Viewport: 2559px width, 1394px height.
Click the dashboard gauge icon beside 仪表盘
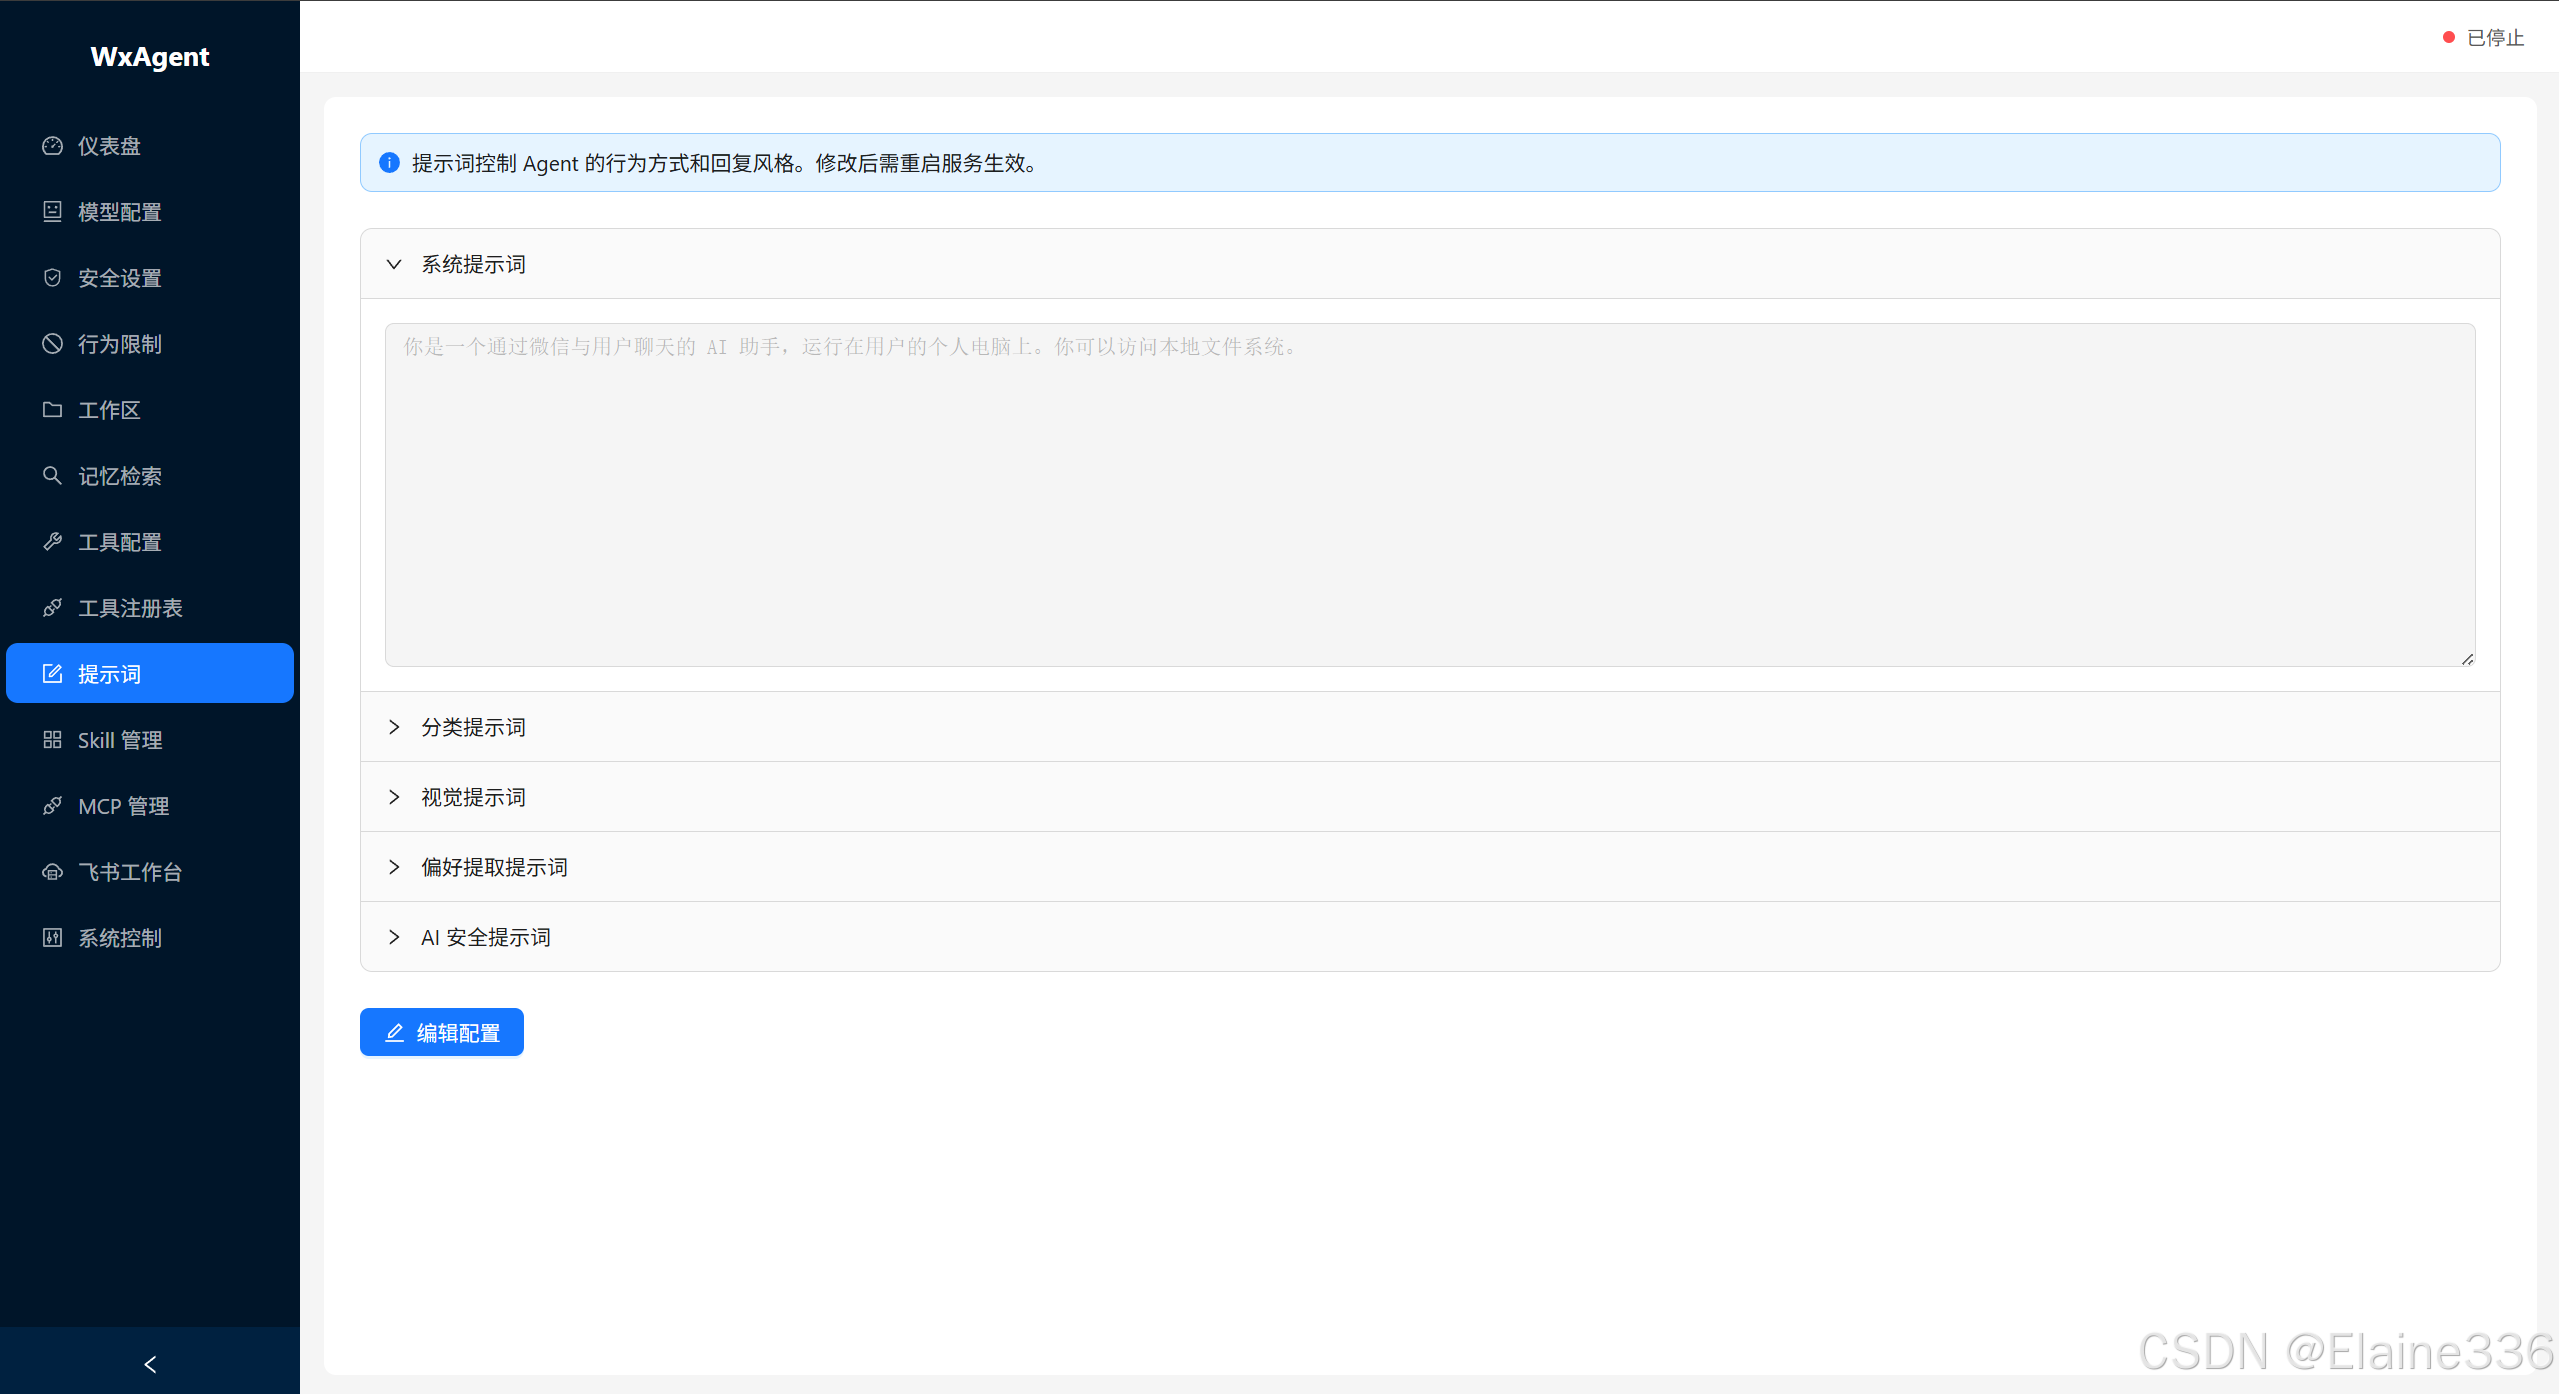[52, 146]
